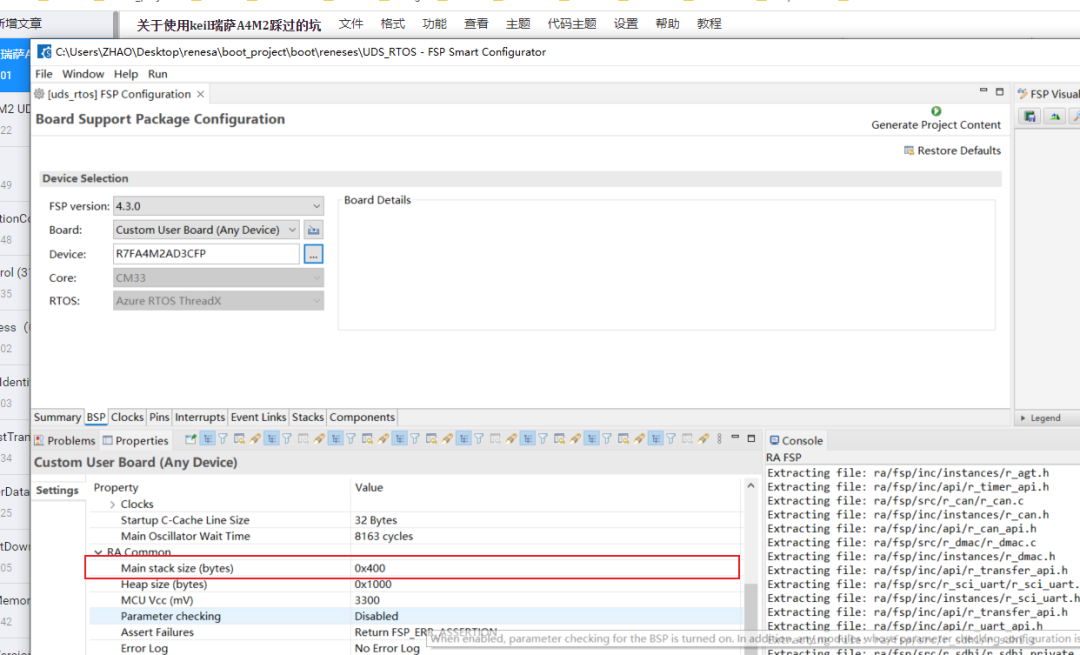Select the Main stack size (bytes) row
The height and width of the screenshot is (655, 1080).
(x=413, y=568)
